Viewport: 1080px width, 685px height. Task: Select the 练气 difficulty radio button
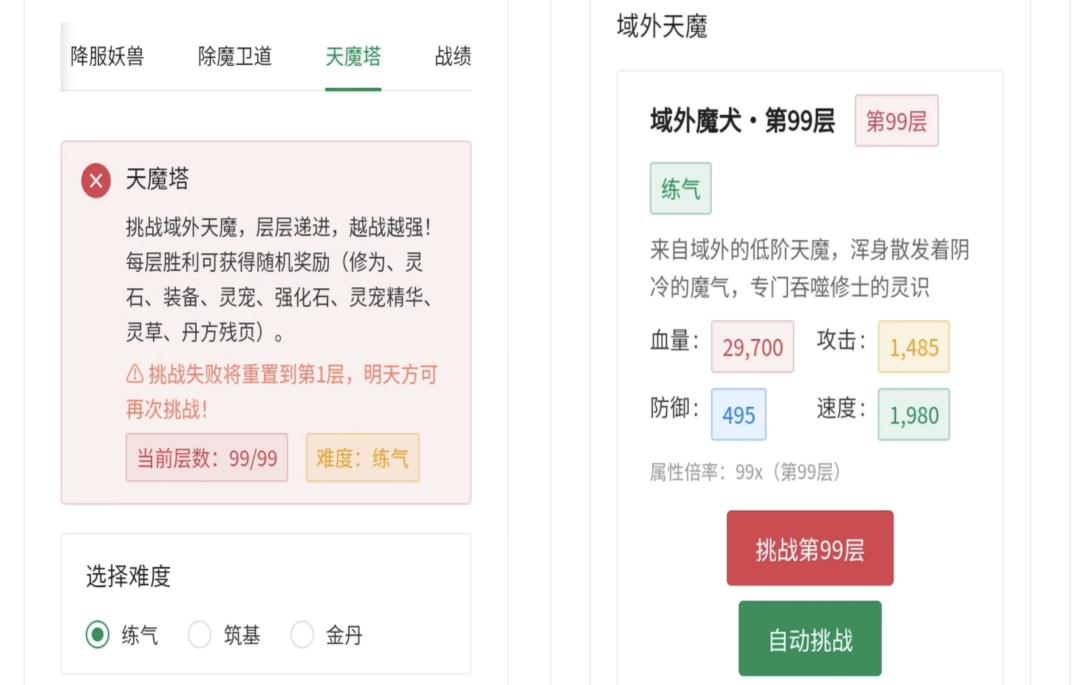coord(97,635)
